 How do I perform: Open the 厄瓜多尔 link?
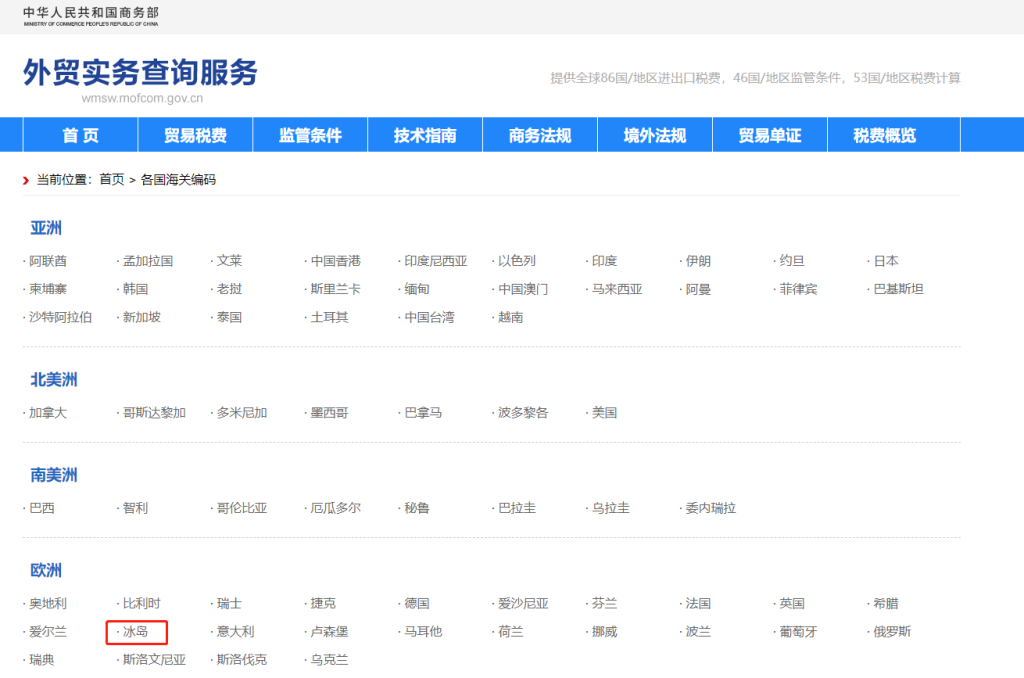(x=336, y=508)
